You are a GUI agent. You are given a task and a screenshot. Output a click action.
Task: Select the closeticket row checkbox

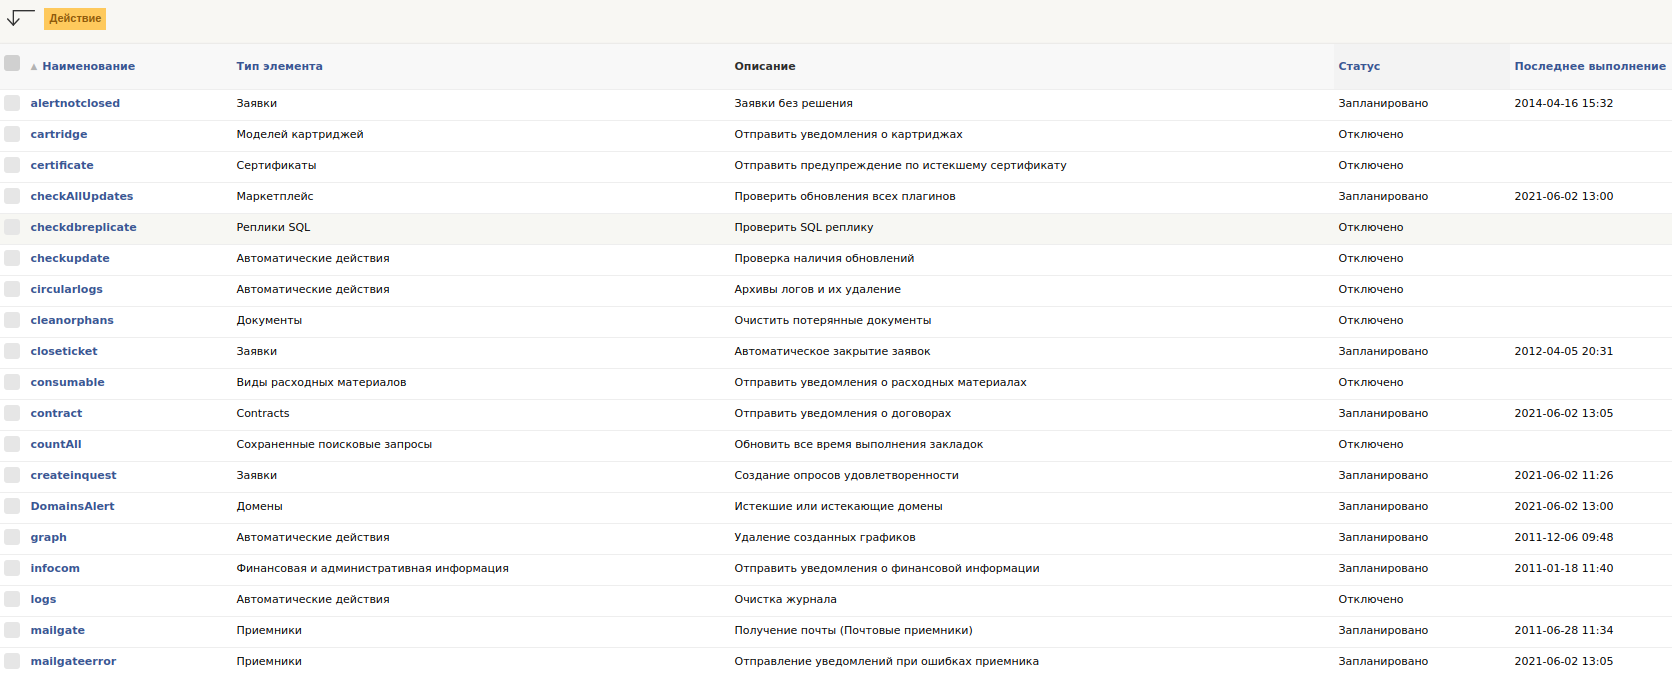coord(12,351)
